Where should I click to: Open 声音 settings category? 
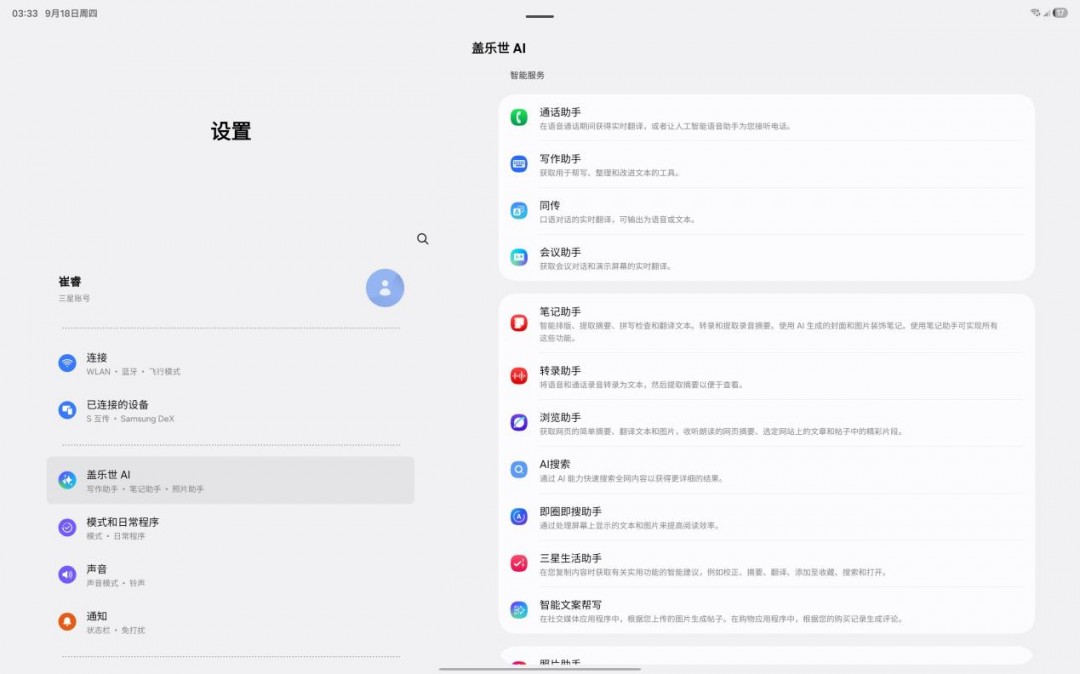(x=231, y=575)
